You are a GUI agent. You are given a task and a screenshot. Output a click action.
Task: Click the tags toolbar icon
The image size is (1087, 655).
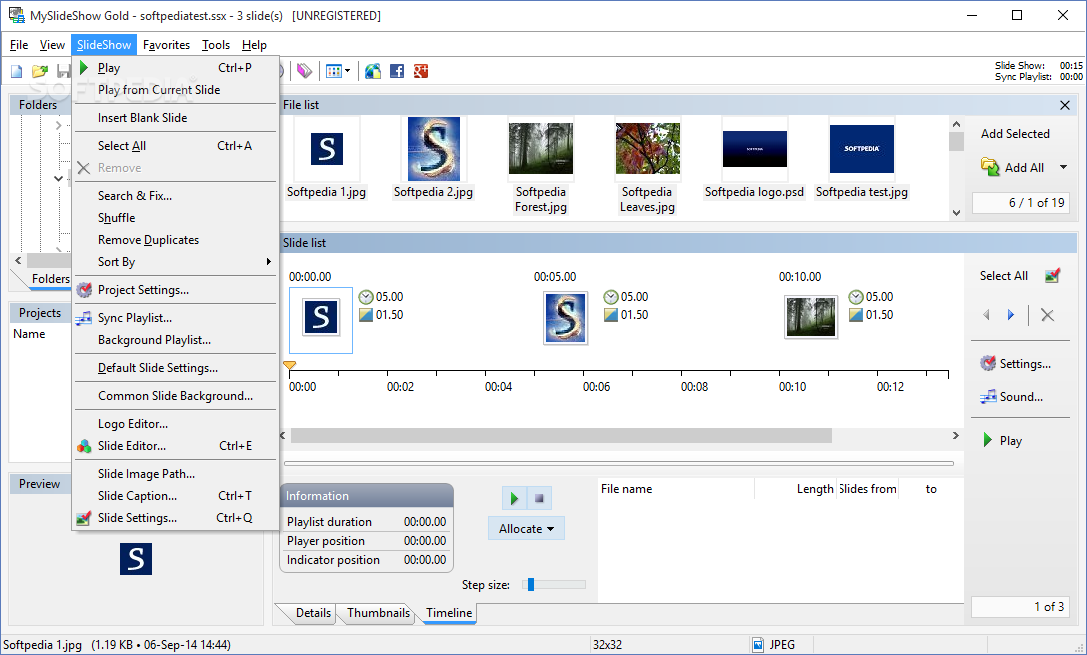[304, 71]
